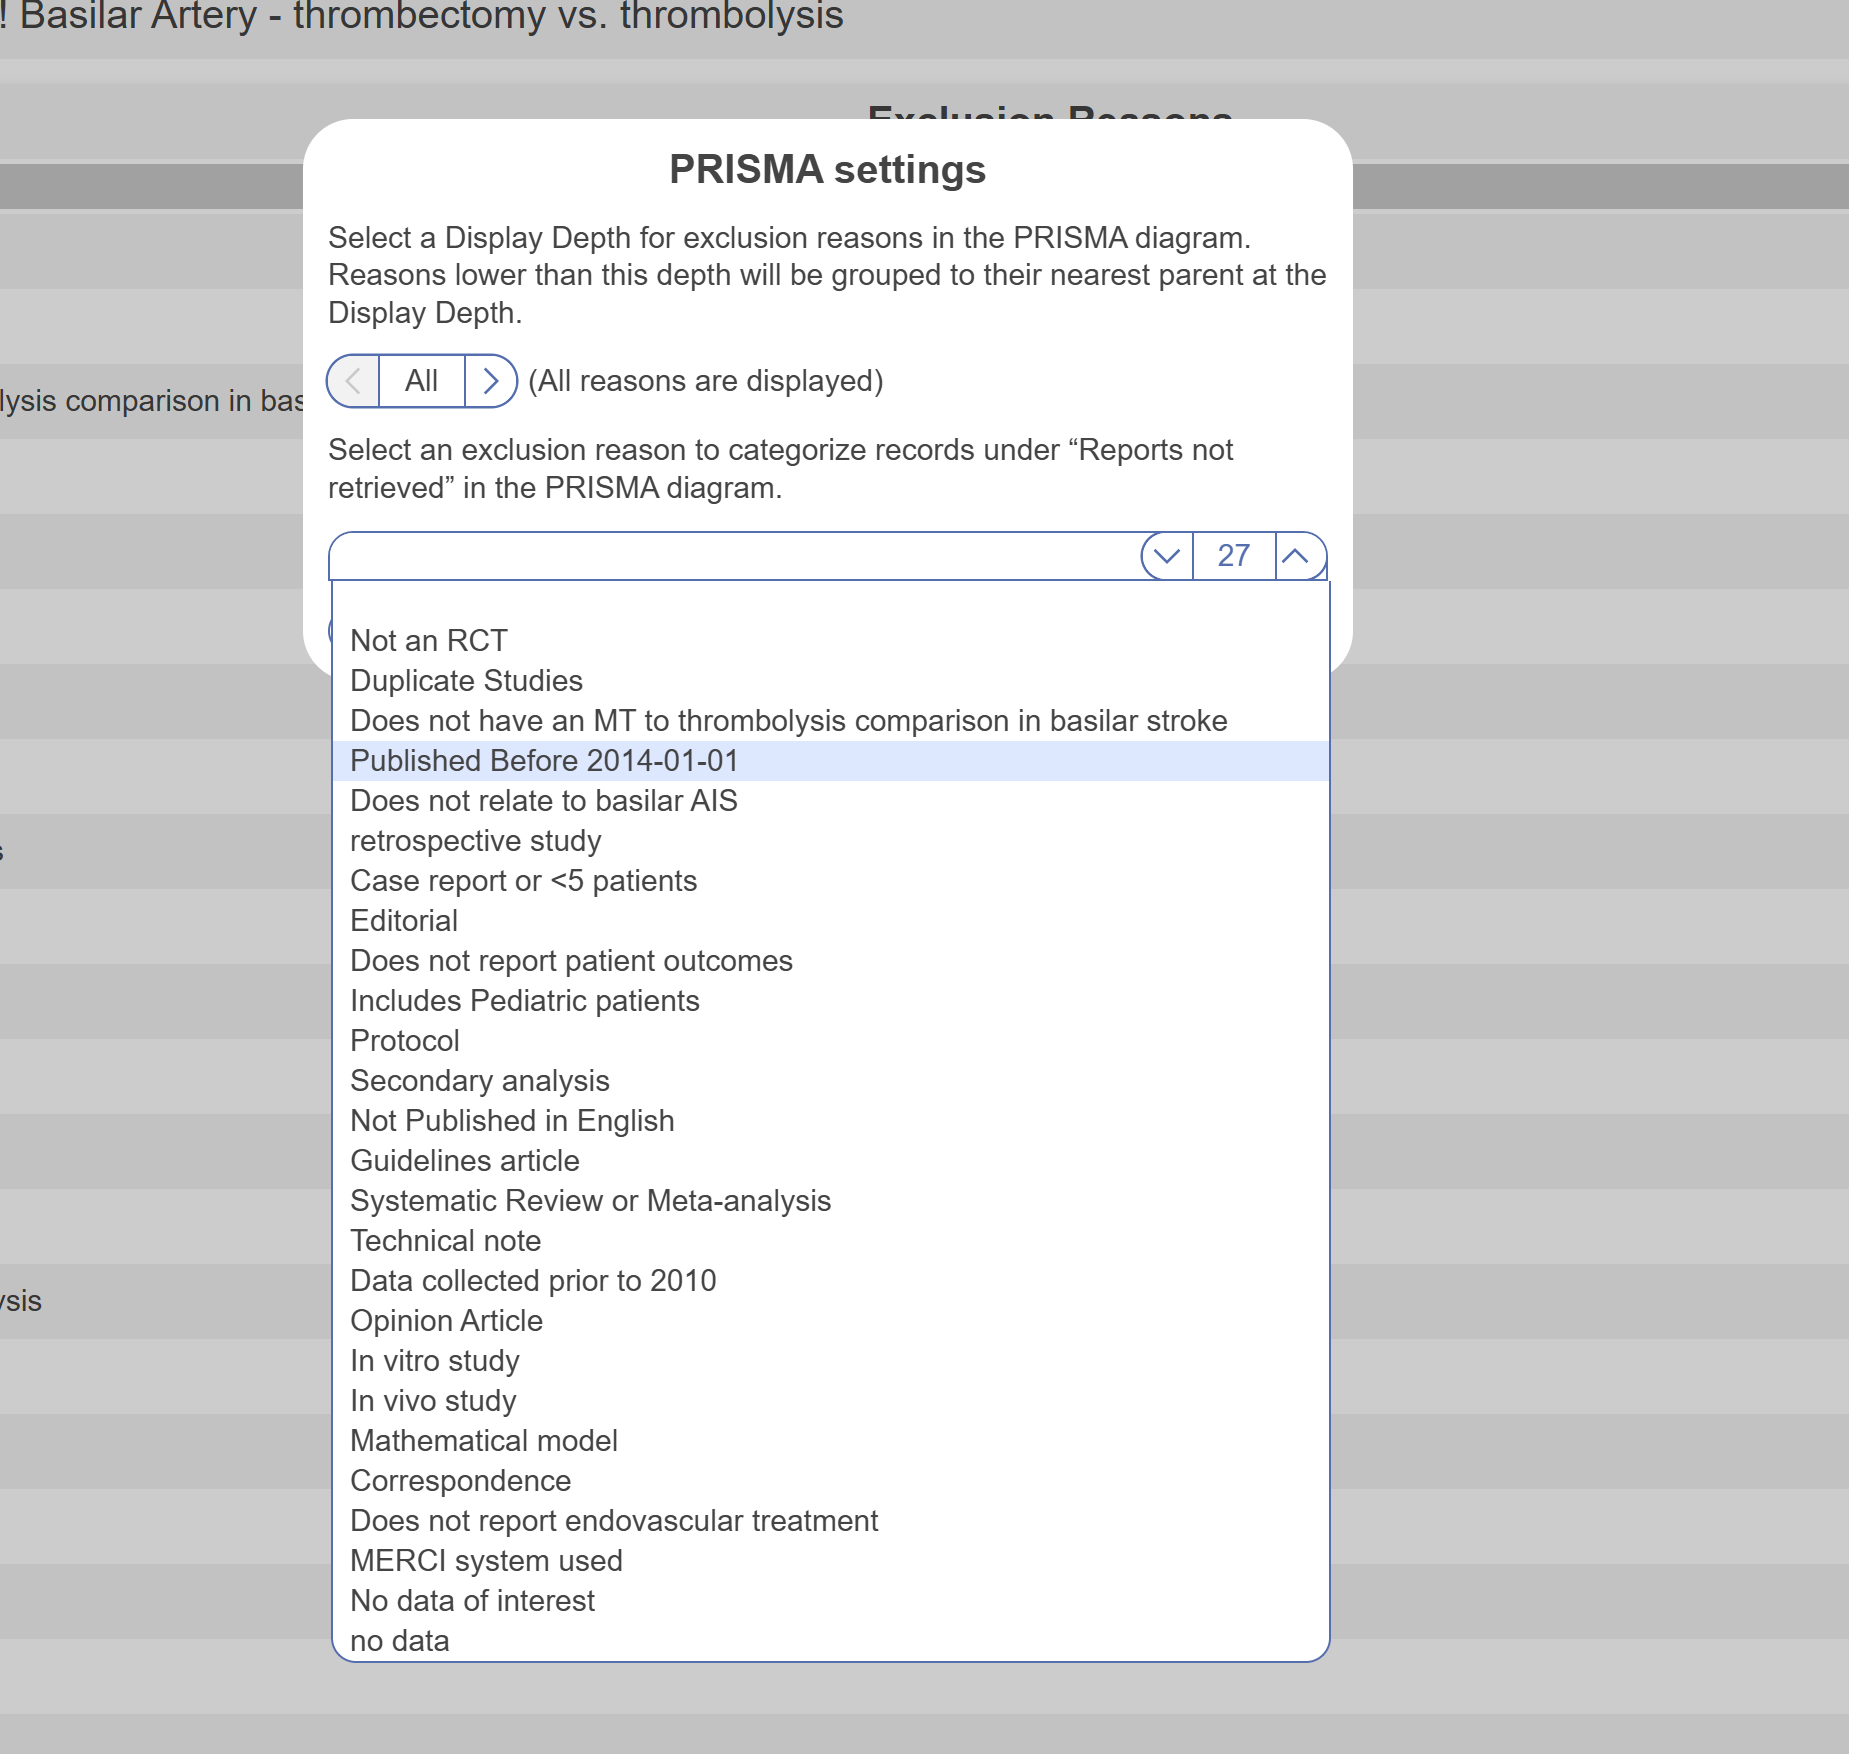1849x1754 pixels.
Task: Pick 'Includes Pediatric patients' option
Action: tap(524, 1001)
